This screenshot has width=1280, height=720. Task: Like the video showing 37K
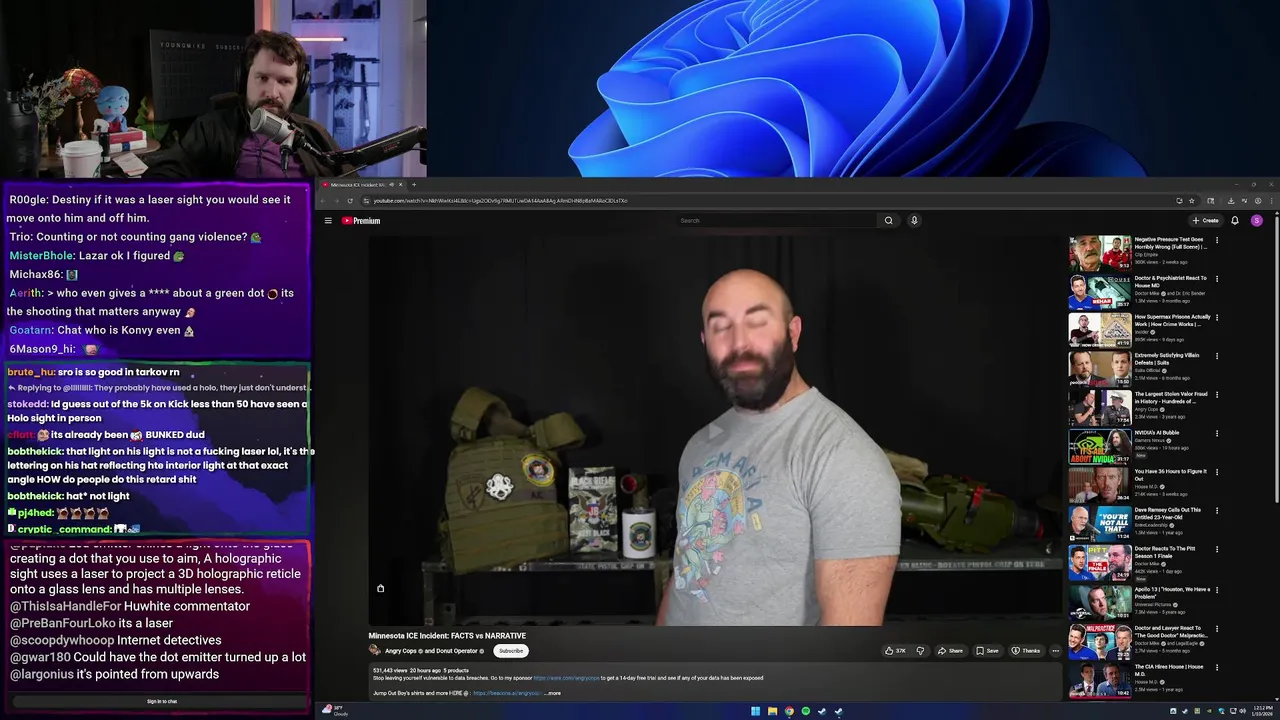pyautogui.click(x=896, y=651)
